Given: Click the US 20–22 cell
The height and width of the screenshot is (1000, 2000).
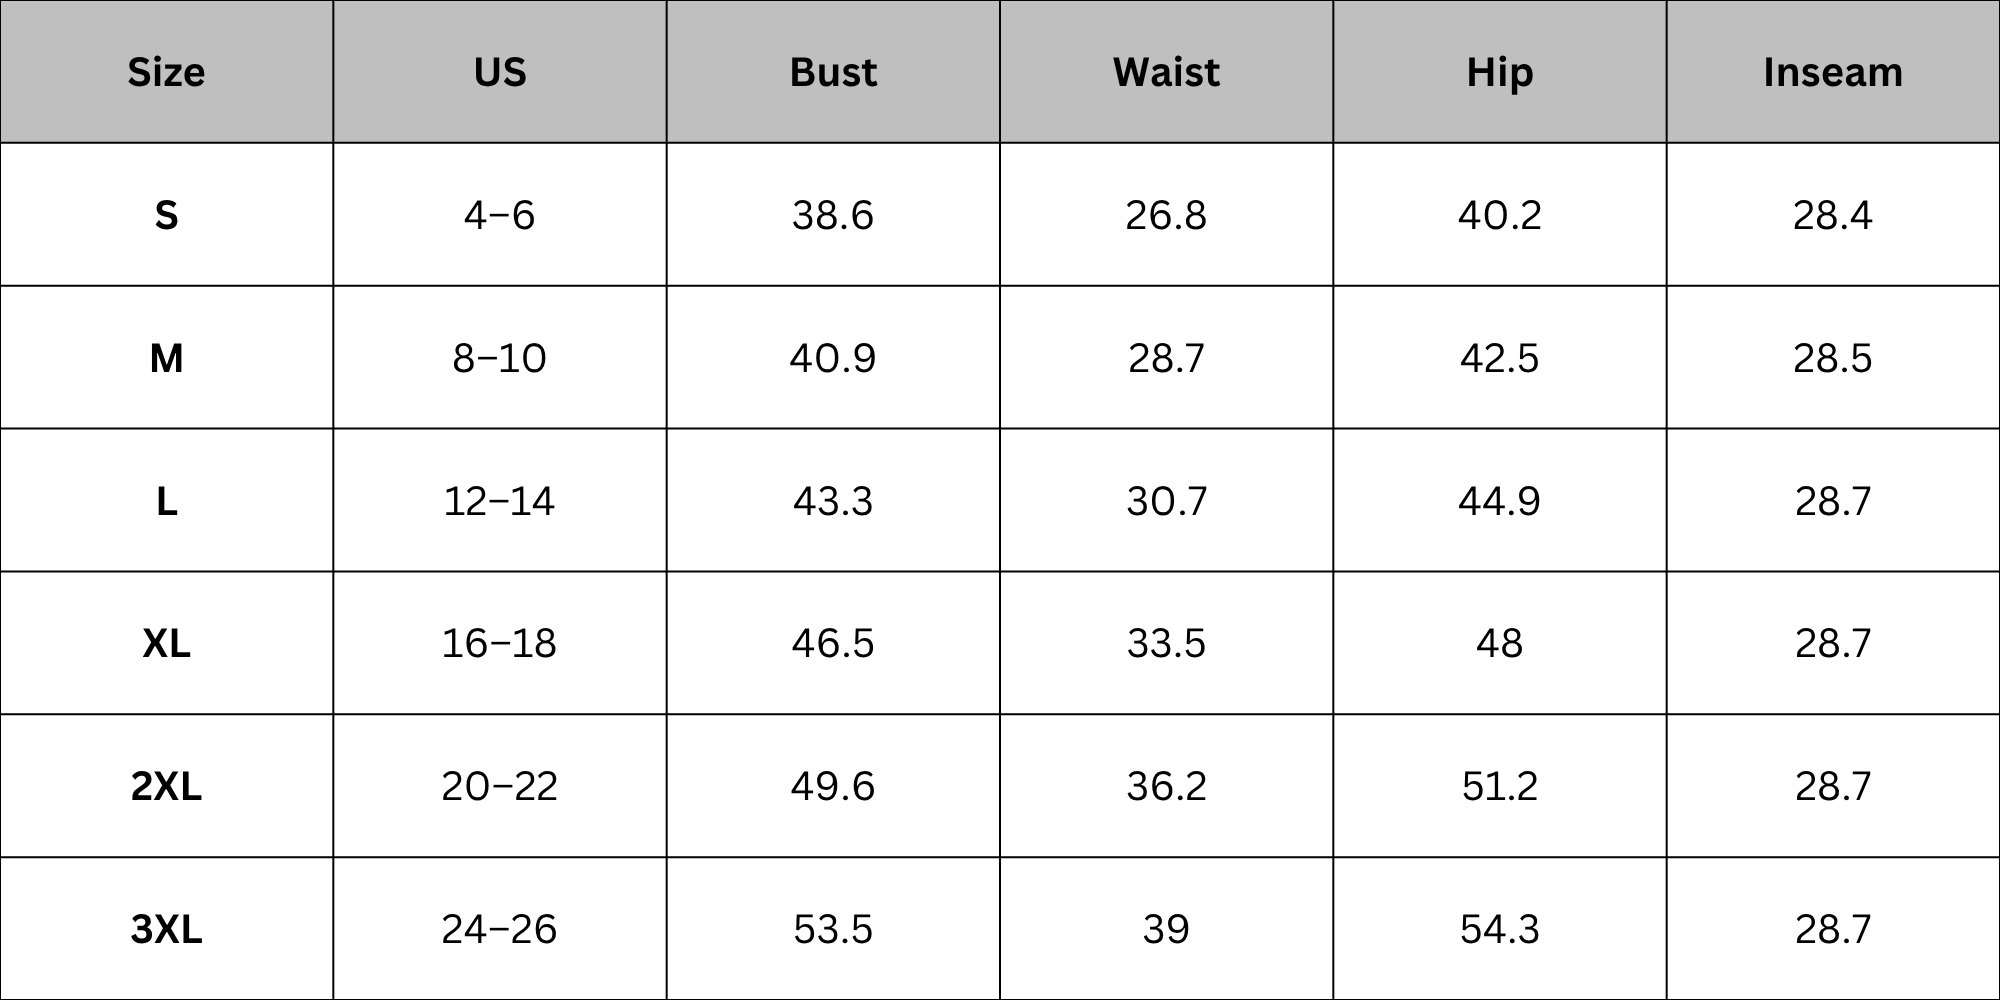Looking at the screenshot, I should [x=499, y=786].
